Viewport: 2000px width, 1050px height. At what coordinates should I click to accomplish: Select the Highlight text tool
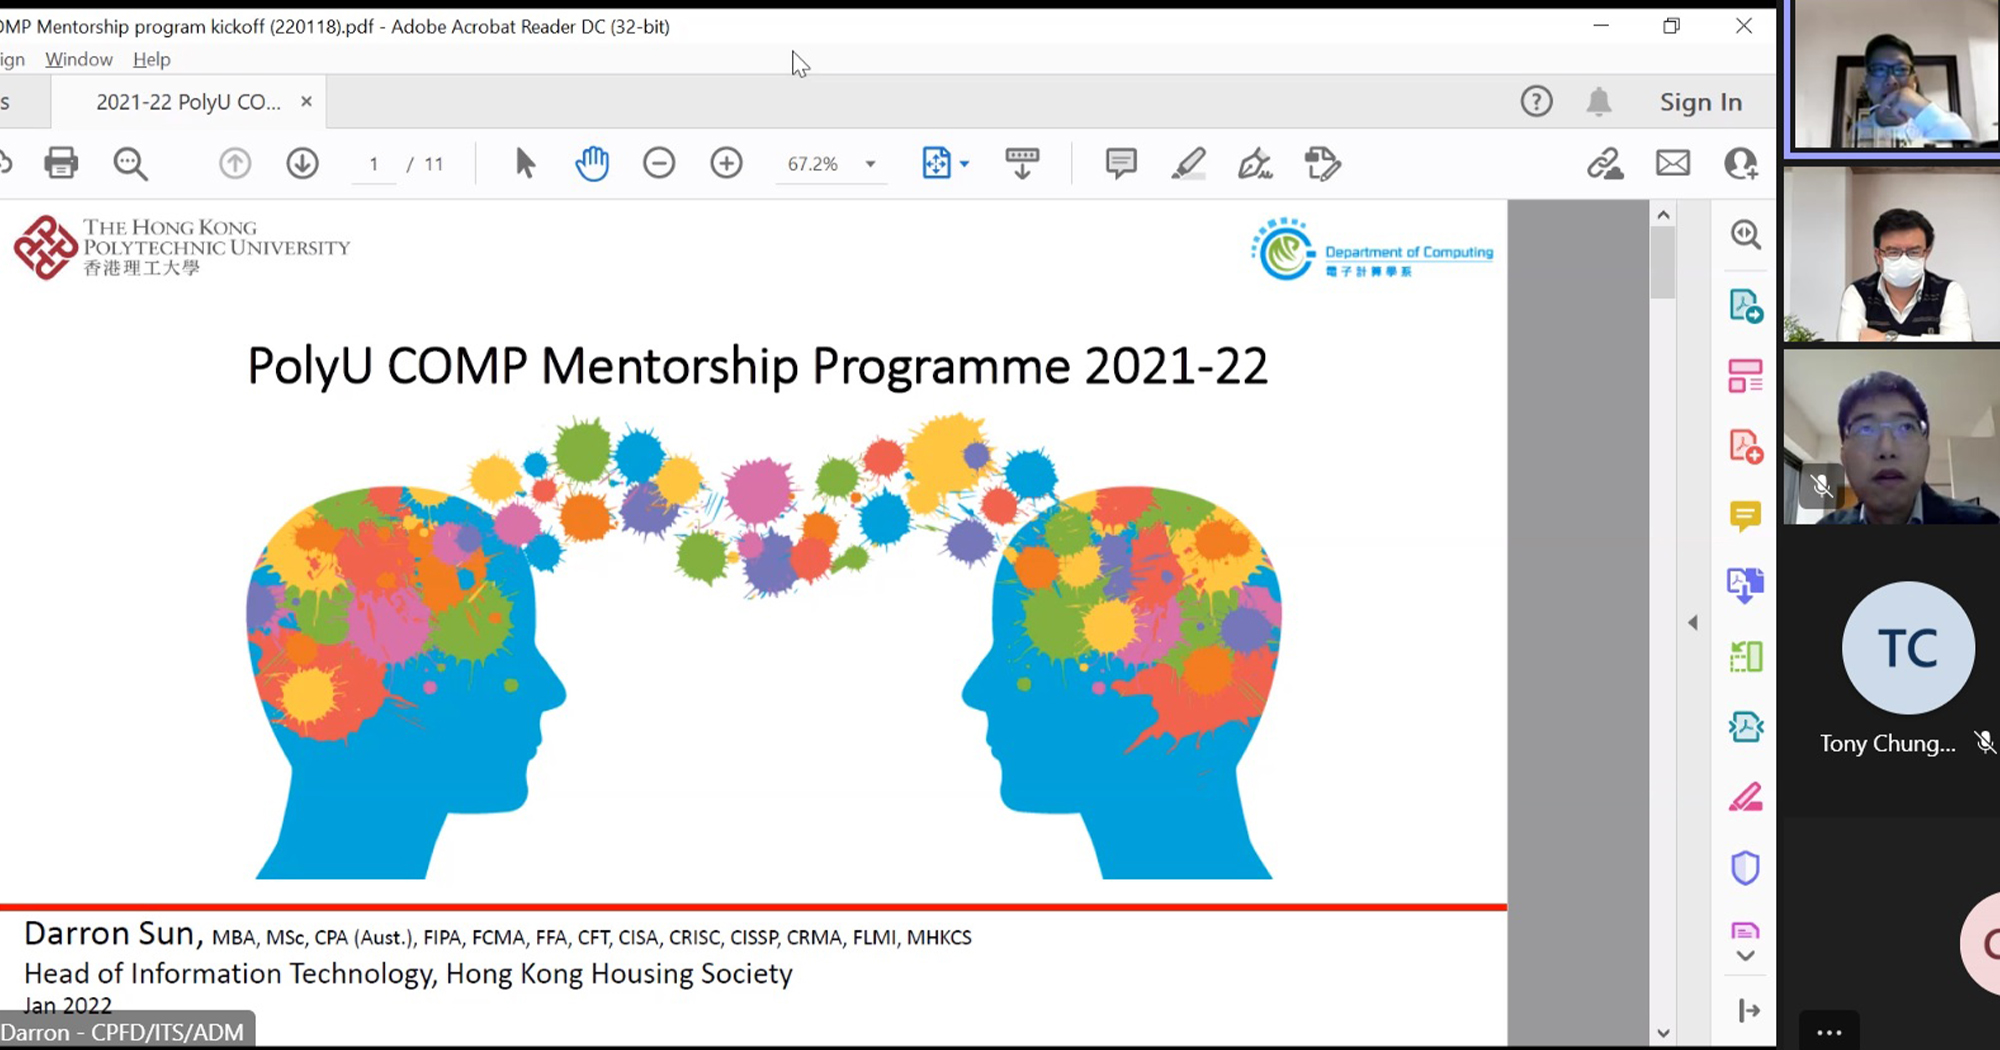1189,163
